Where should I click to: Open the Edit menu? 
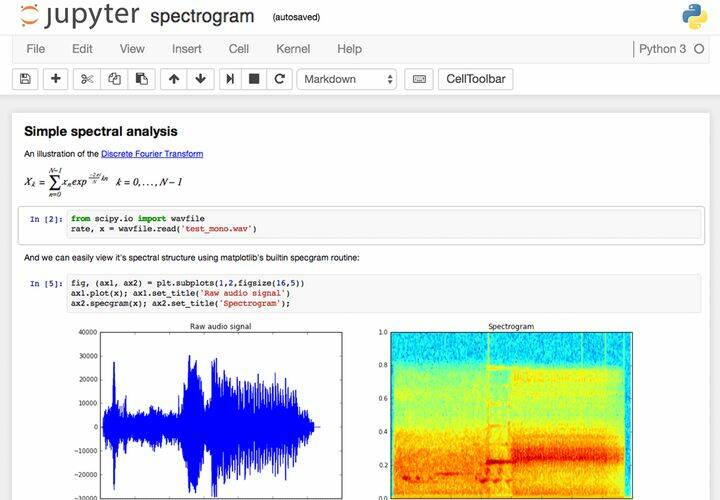(82, 49)
